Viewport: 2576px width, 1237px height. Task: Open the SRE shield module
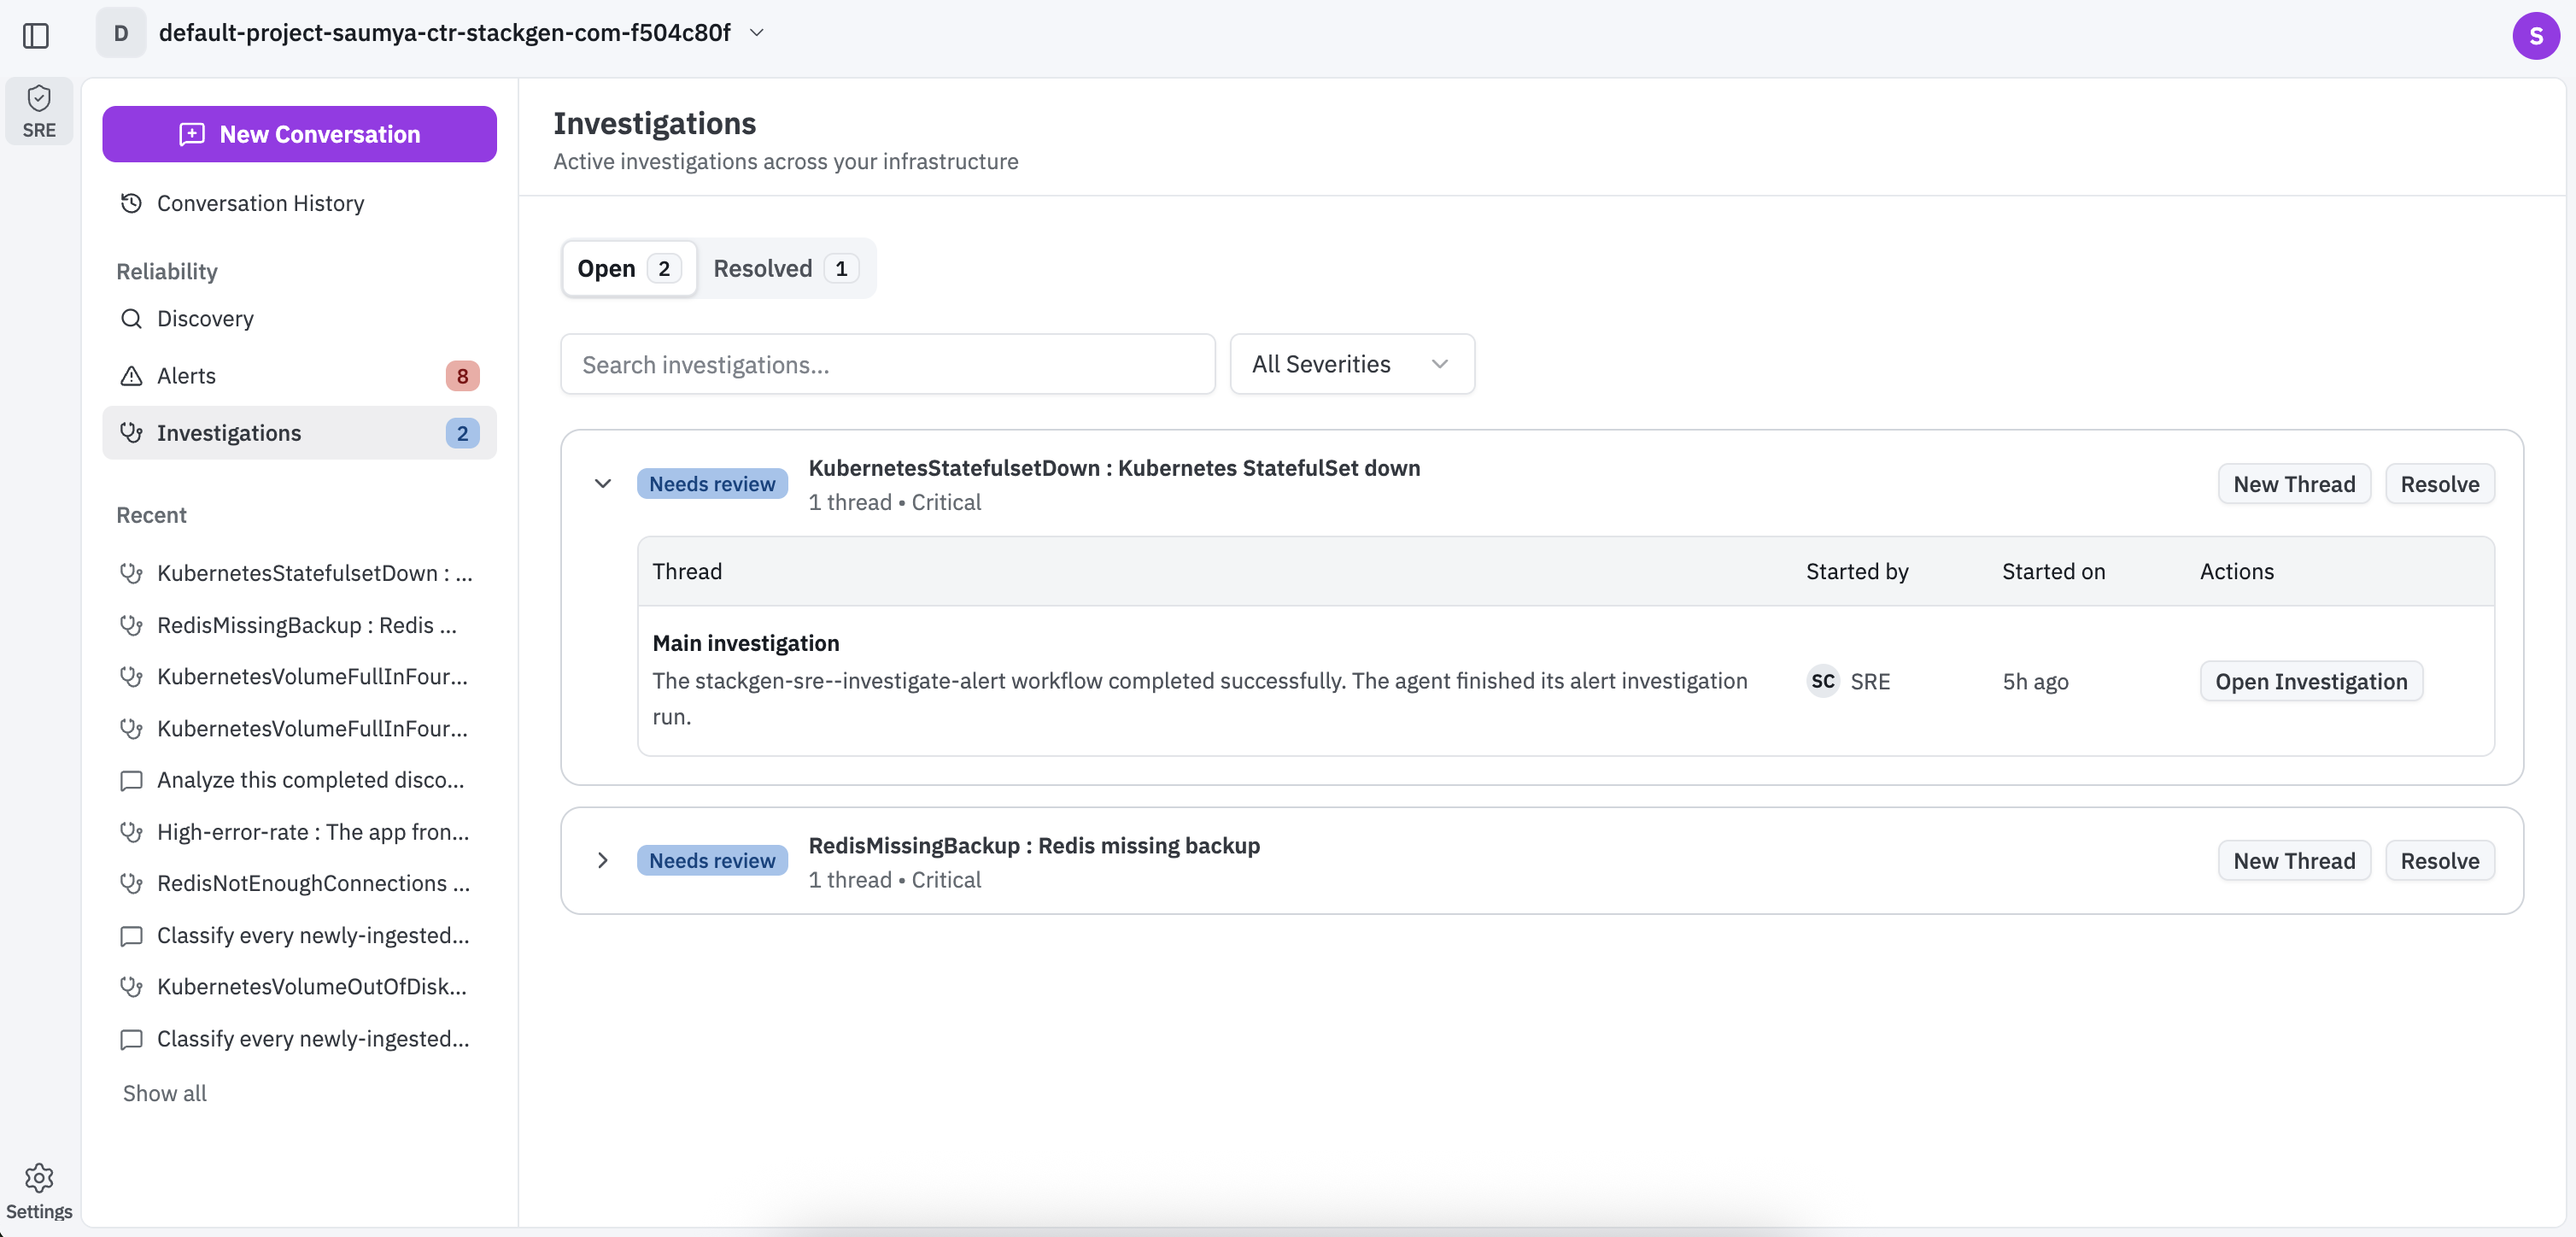(39, 111)
